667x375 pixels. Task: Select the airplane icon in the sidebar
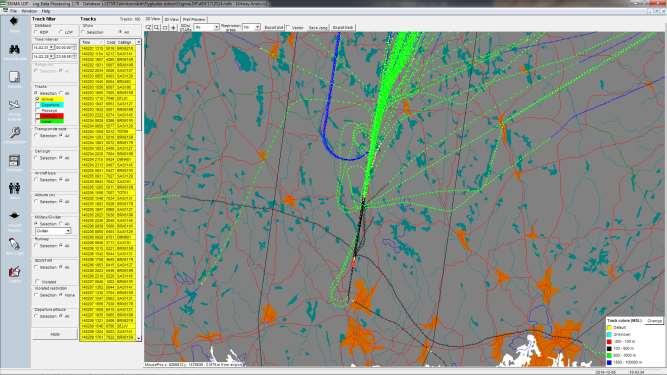click(14, 104)
